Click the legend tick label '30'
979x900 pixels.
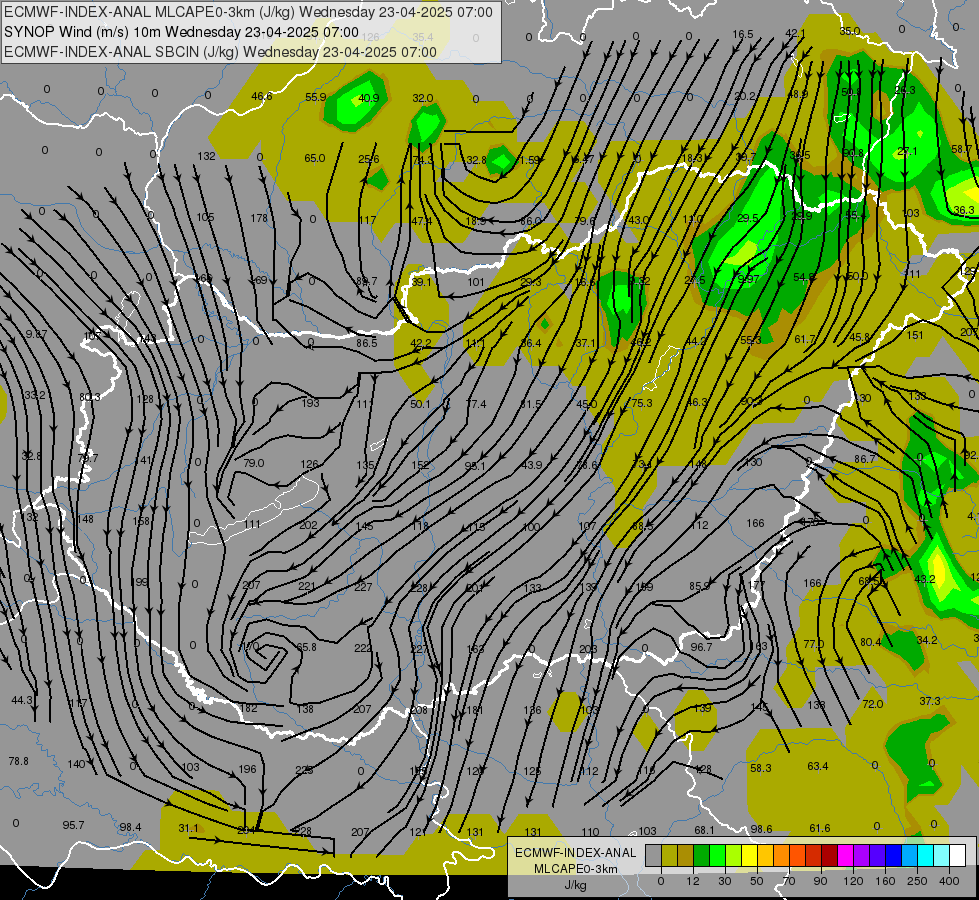tap(725, 881)
